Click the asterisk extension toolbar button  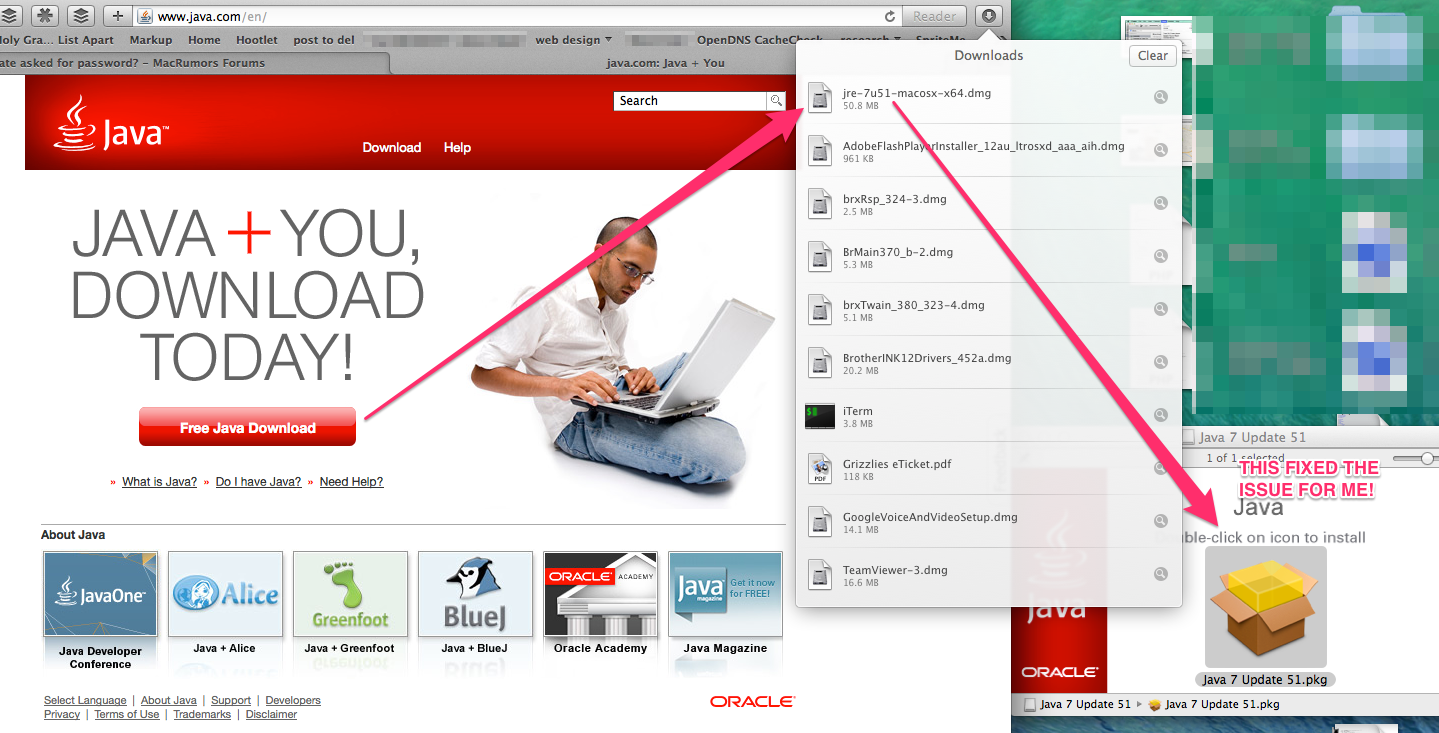(45, 16)
